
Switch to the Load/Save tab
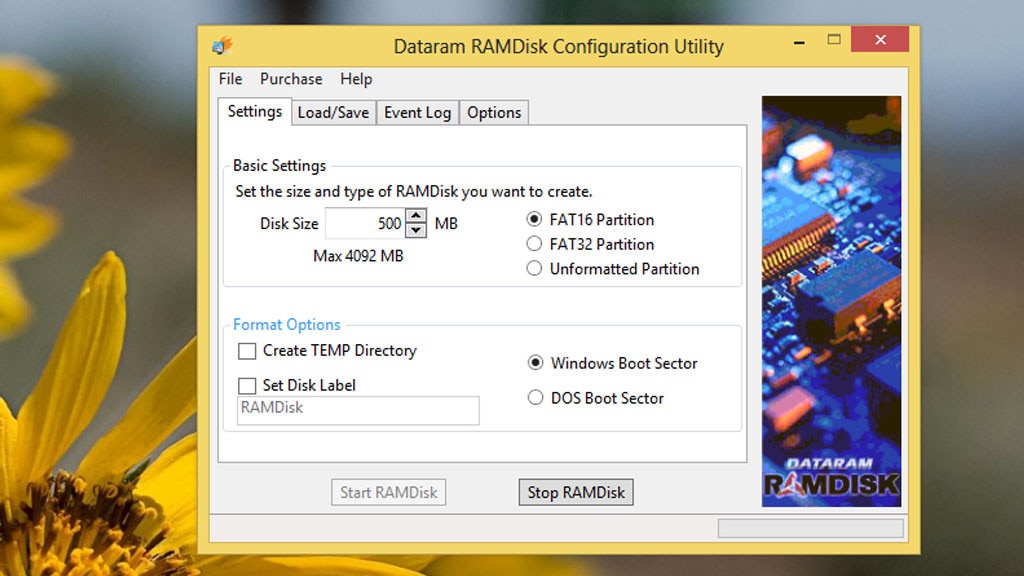point(333,113)
